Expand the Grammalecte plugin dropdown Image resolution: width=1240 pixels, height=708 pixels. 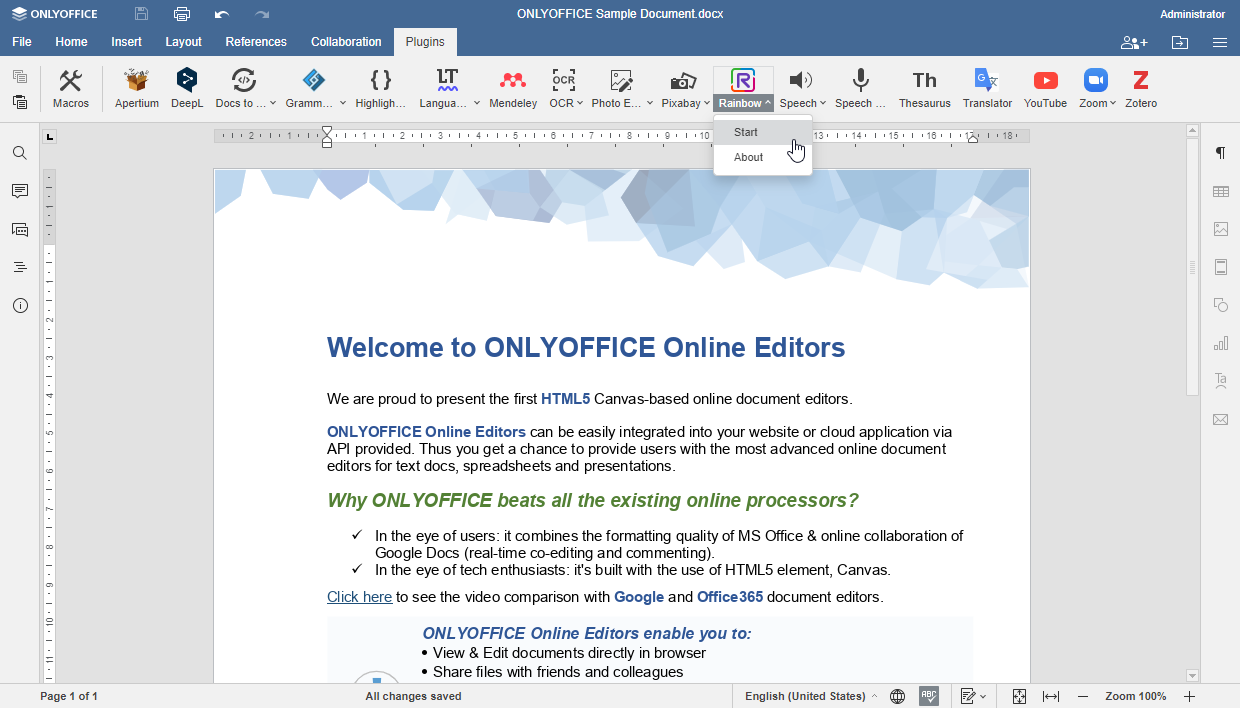343,103
